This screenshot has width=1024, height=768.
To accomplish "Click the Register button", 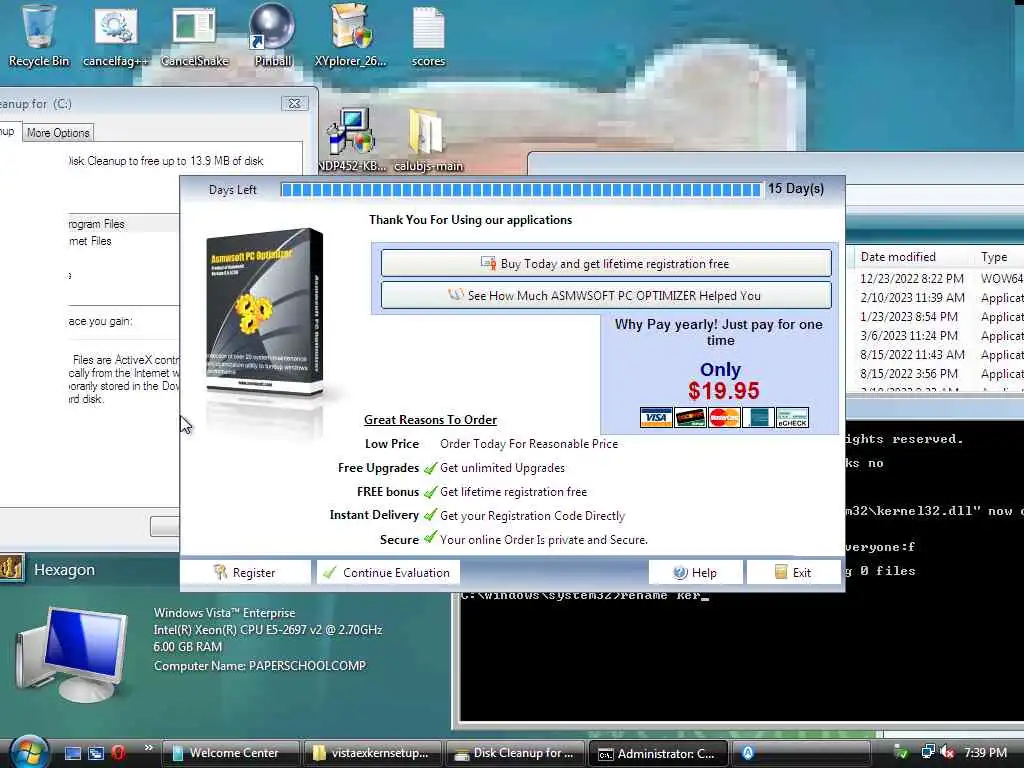I will pyautogui.click(x=245, y=572).
